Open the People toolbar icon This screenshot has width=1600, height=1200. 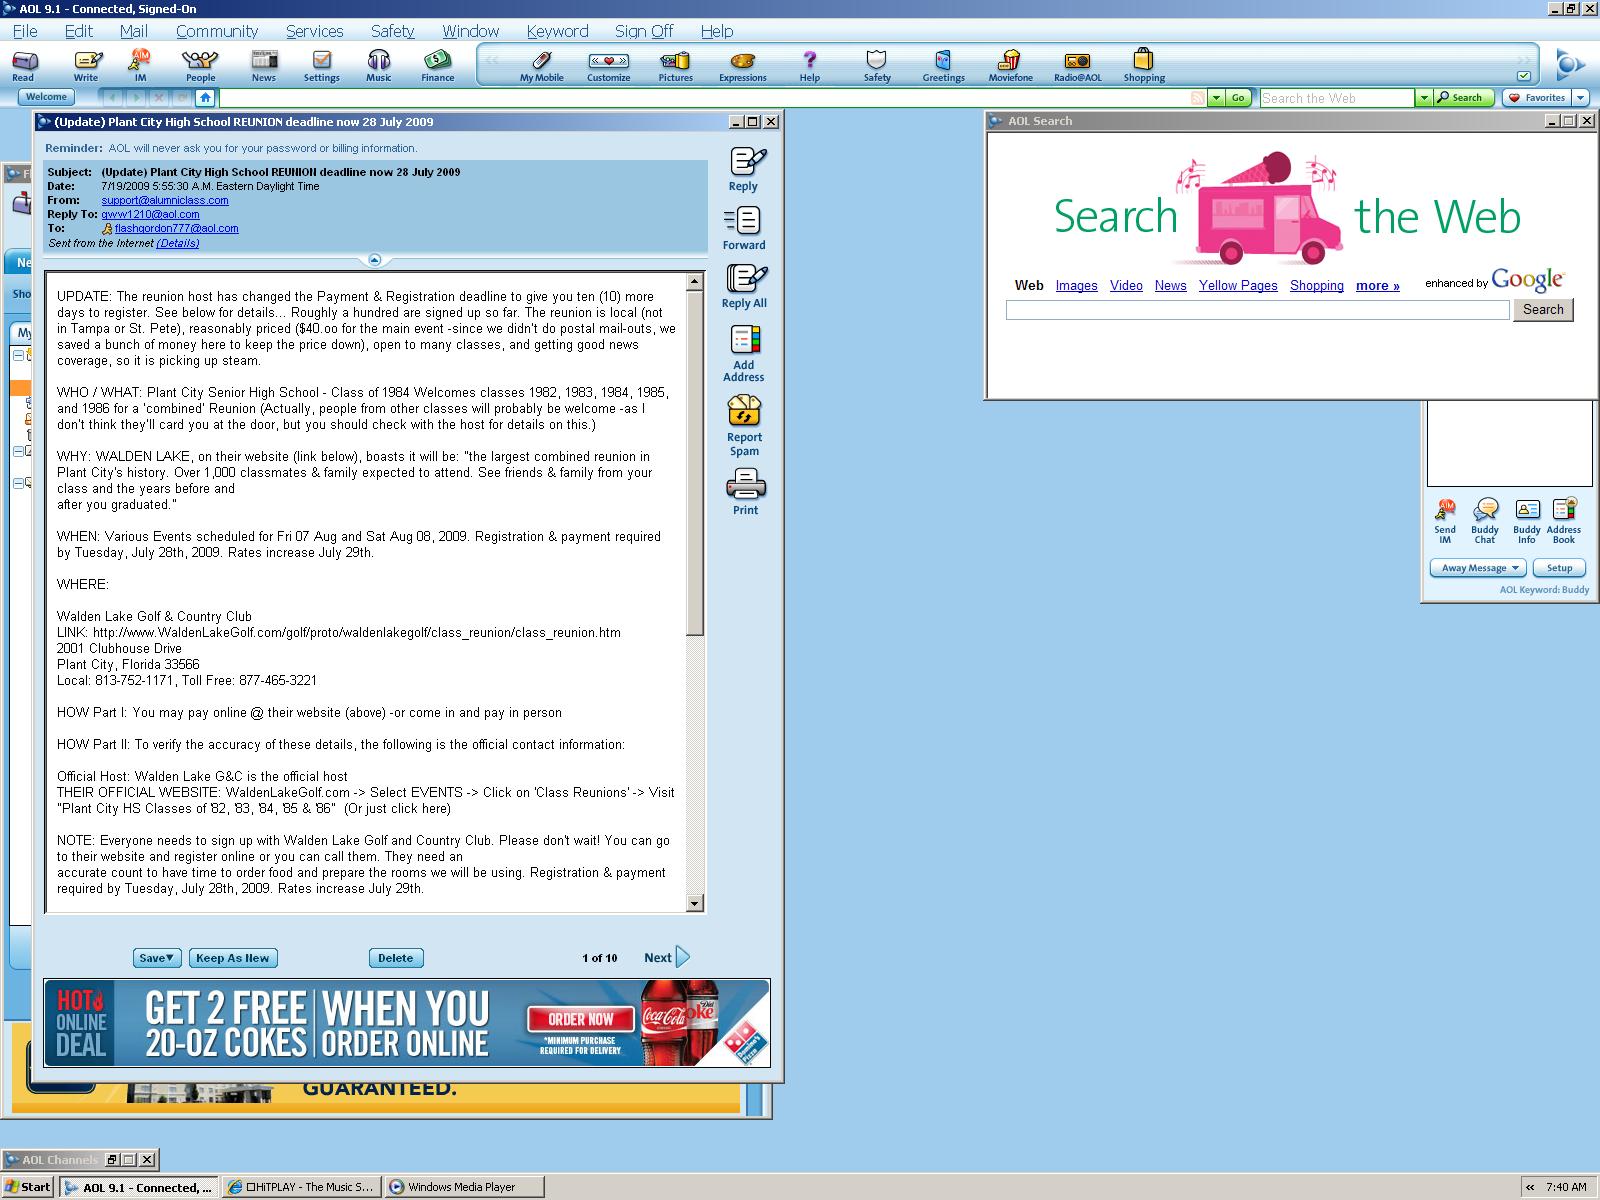coord(200,66)
